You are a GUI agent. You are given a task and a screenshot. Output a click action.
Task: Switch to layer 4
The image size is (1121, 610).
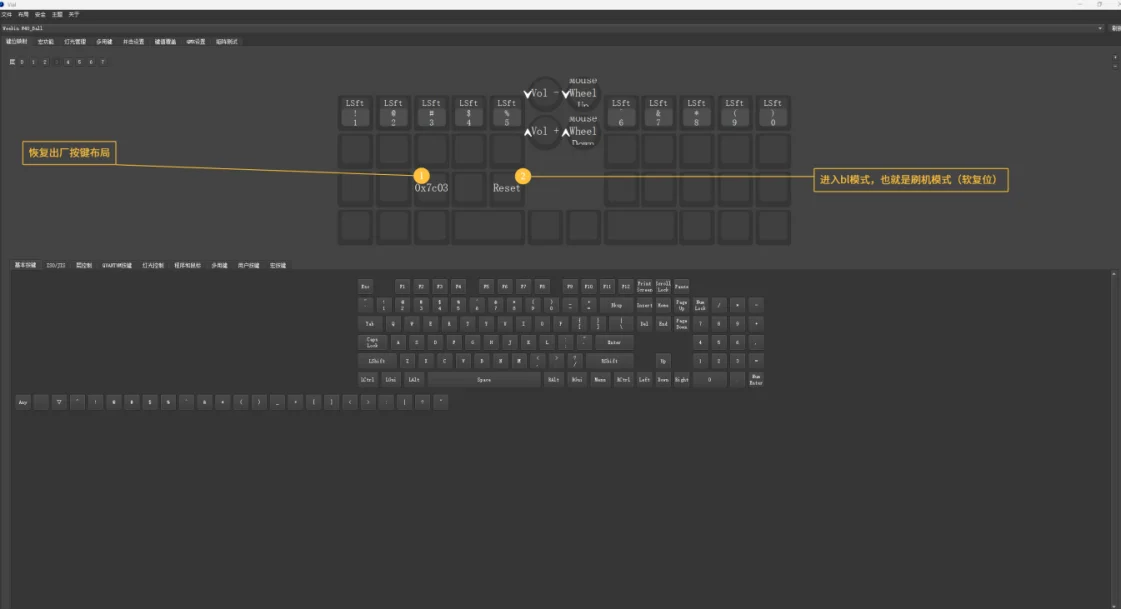[x=69, y=62]
